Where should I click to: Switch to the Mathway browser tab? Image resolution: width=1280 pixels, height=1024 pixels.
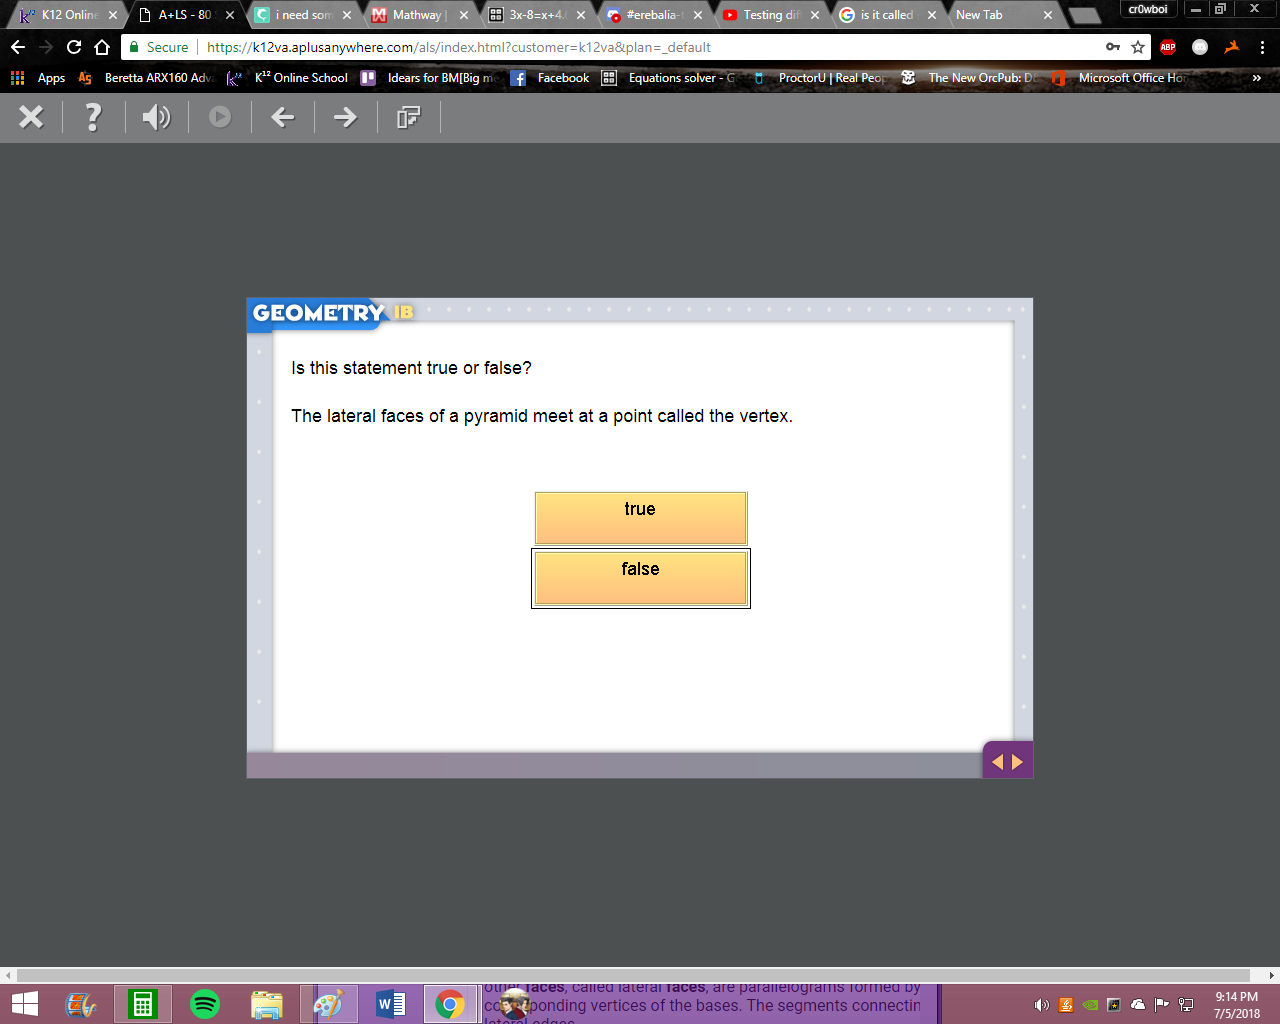418,15
